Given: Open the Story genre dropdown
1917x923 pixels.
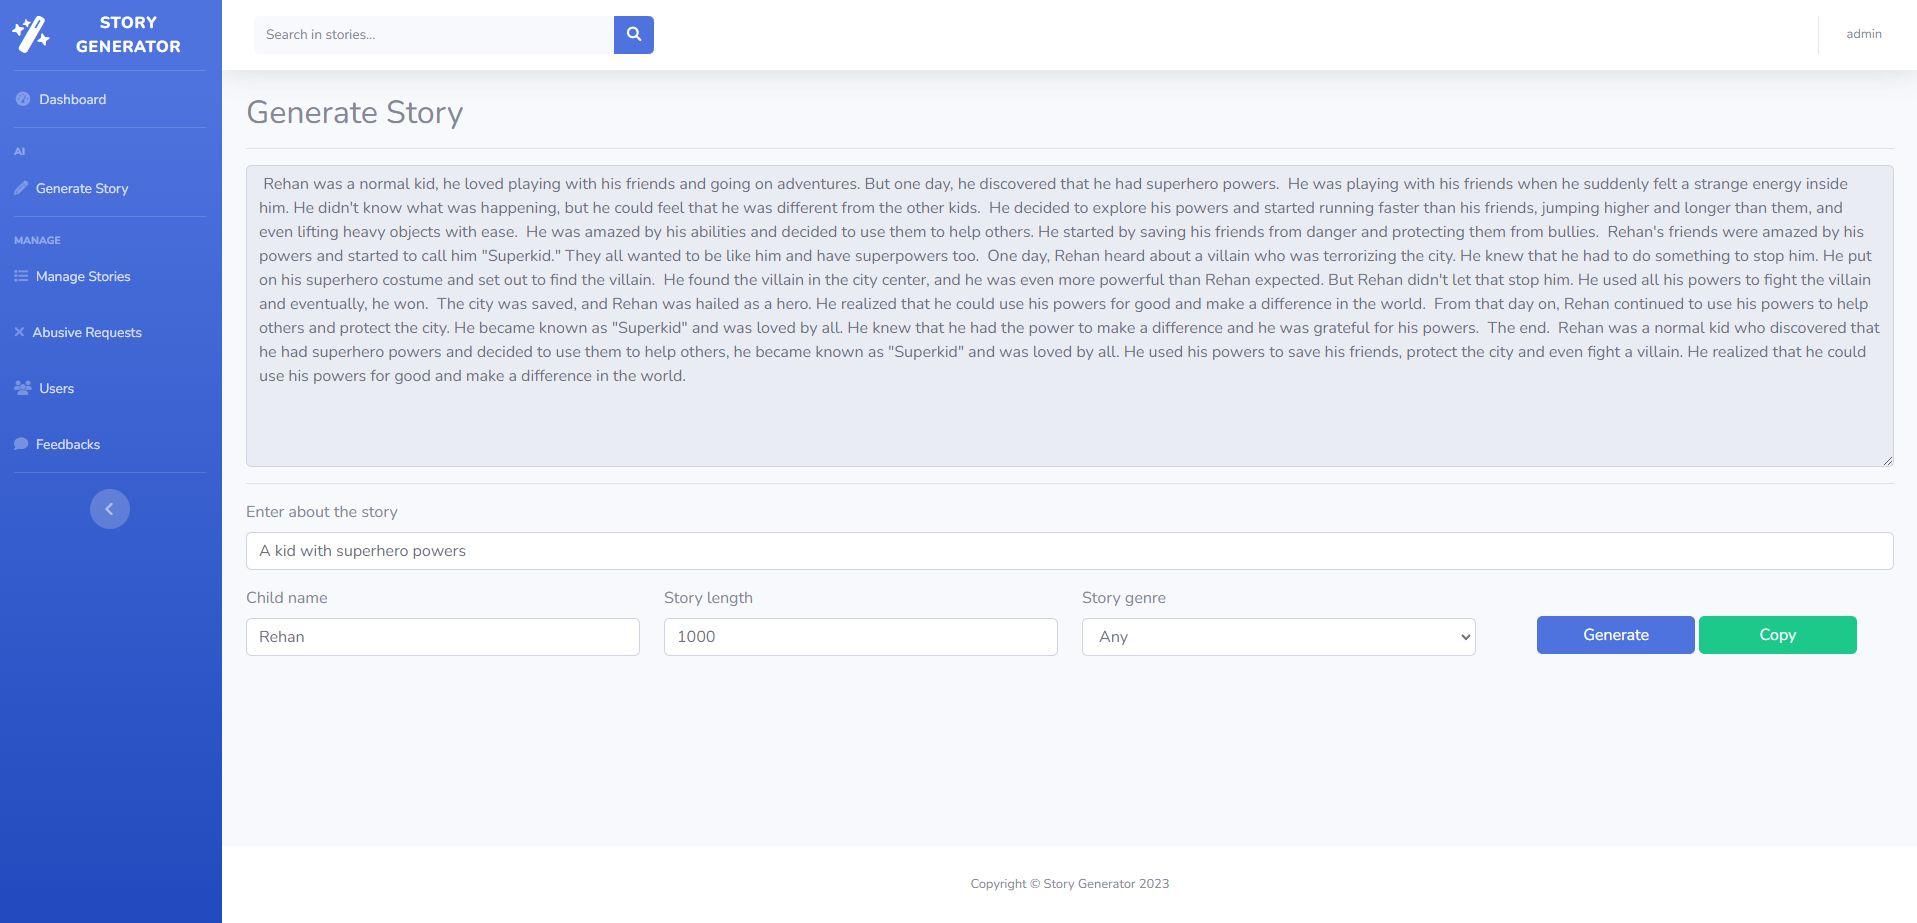Looking at the screenshot, I should coord(1278,637).
